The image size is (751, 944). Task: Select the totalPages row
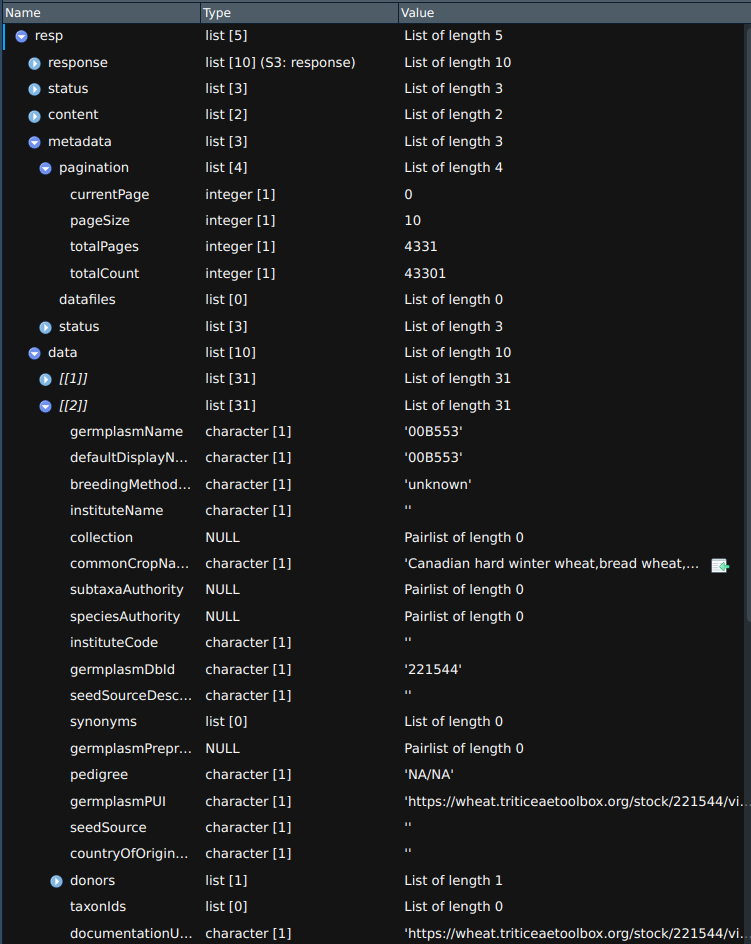click(x=104, y=247)
